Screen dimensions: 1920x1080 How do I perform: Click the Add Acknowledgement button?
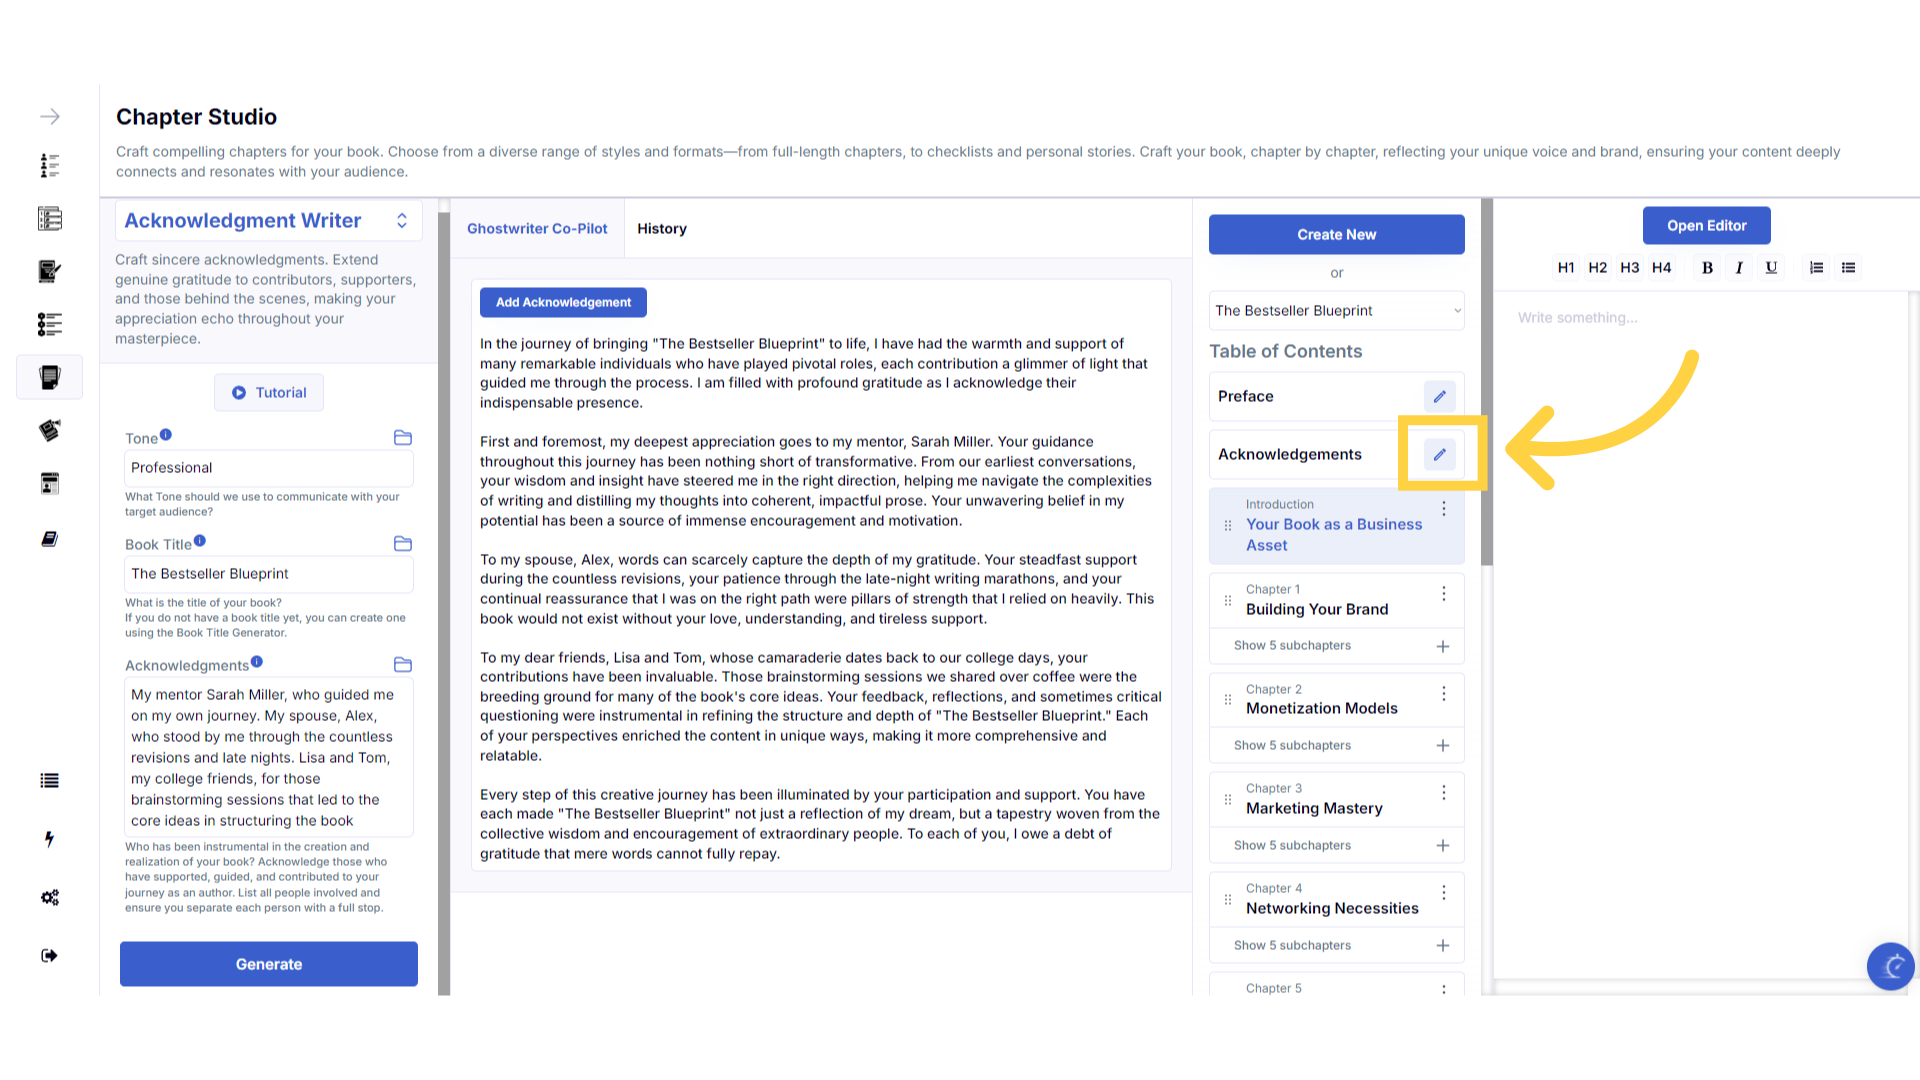pyautogui.click(x=563, y=302)
